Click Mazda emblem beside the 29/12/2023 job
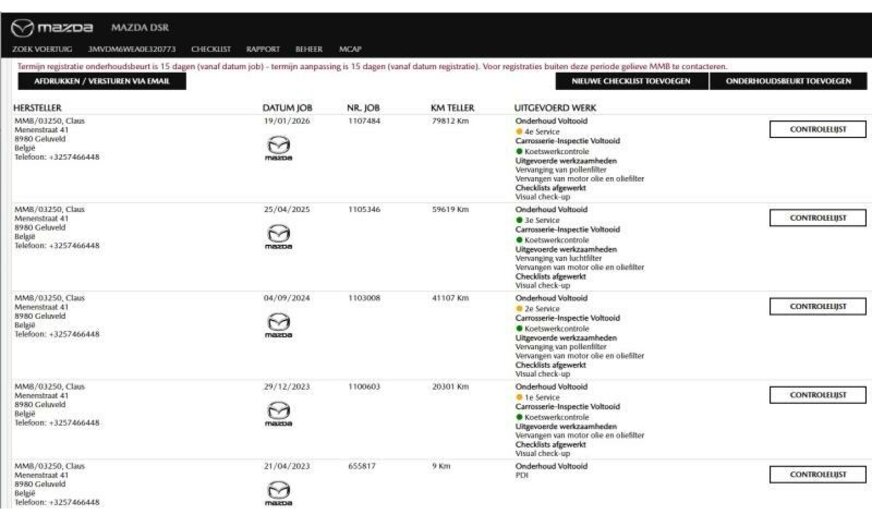This screenshot has width=872, height=520. [x=278, y=414]
